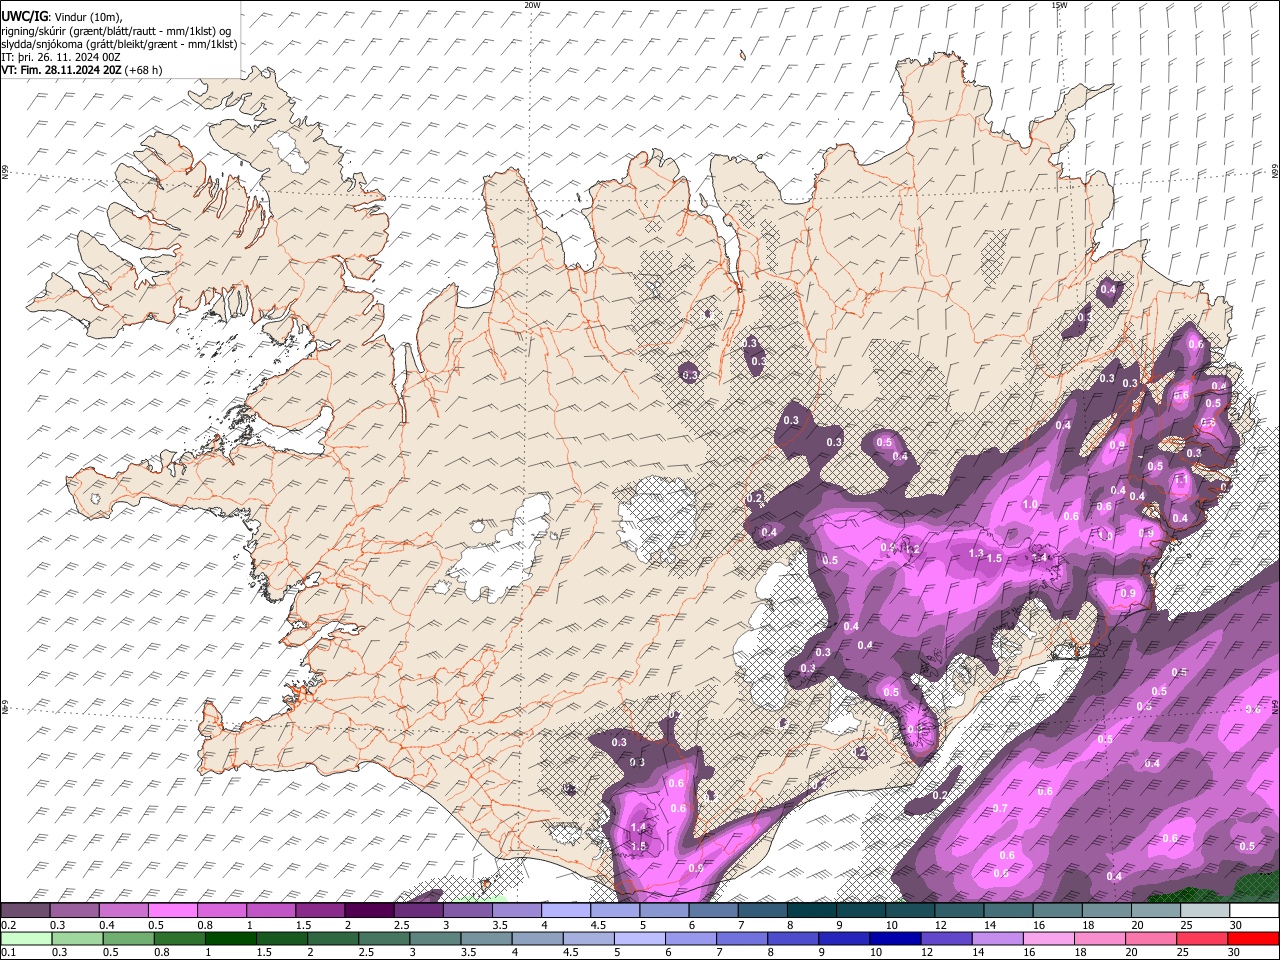Screen dimensions: 1280x960
Task: Pick the top legend row swatch labeled 0.4
Action: (124, 910)
